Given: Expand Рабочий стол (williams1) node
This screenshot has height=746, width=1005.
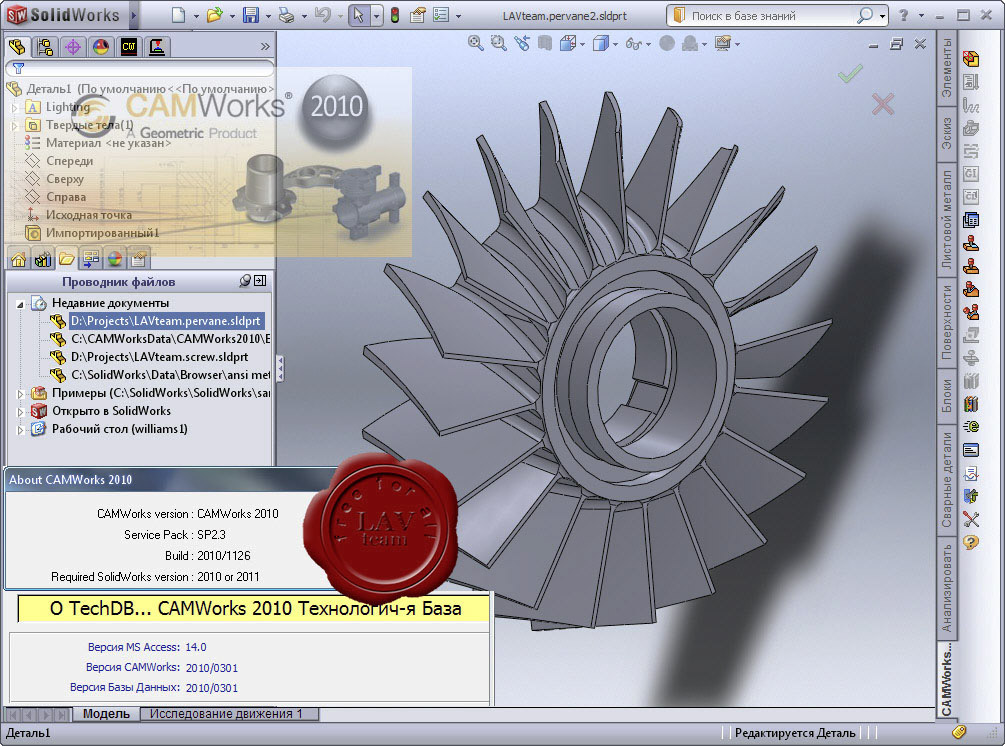Looking at the screenshot, I should click(20, 429).
